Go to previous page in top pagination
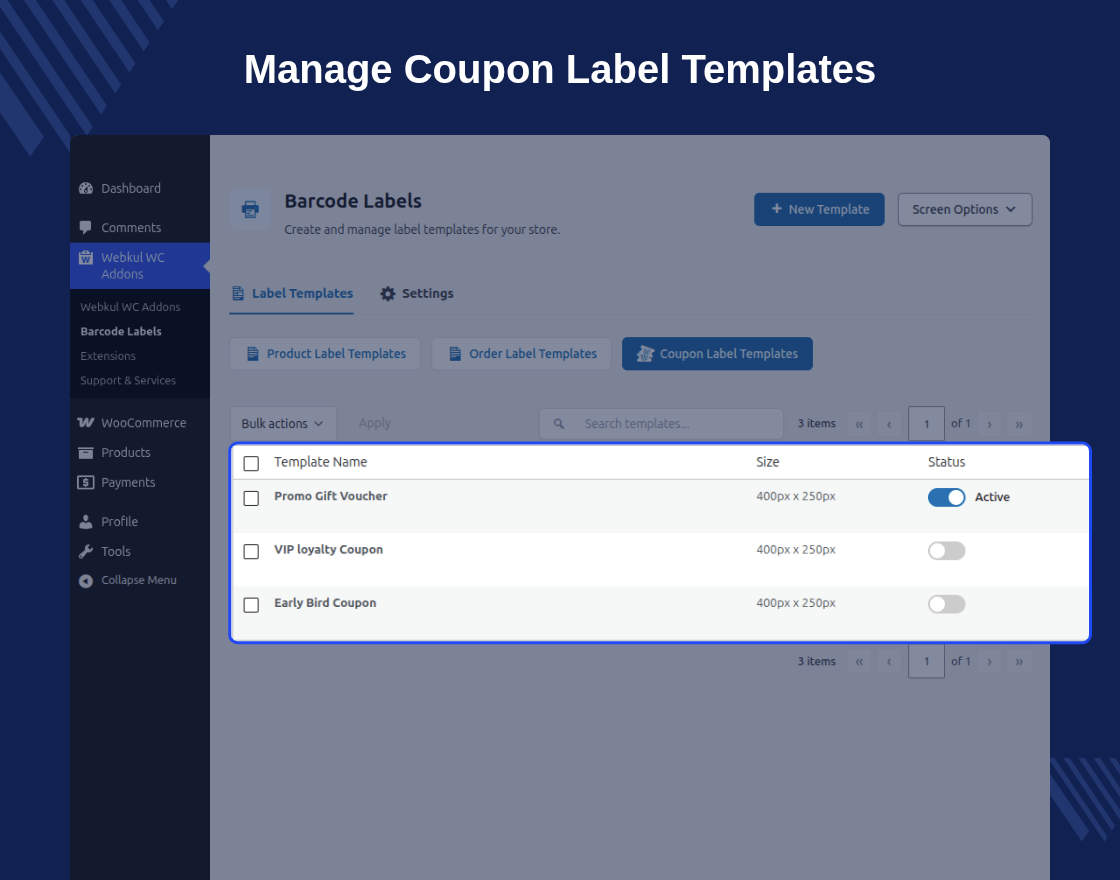 (x=889, y=424)
